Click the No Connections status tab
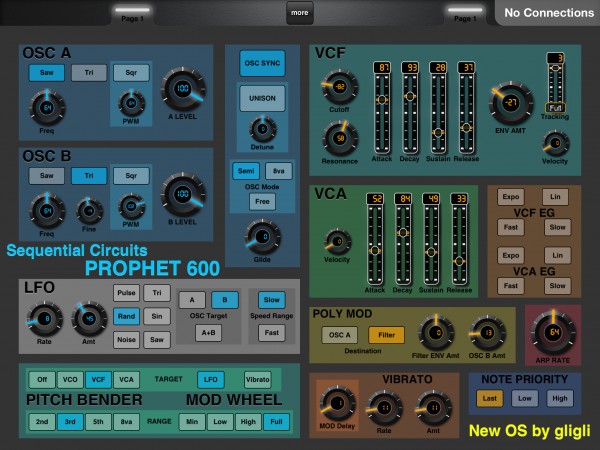The width and height of the screenshot is (600, 450). [548, 13]
